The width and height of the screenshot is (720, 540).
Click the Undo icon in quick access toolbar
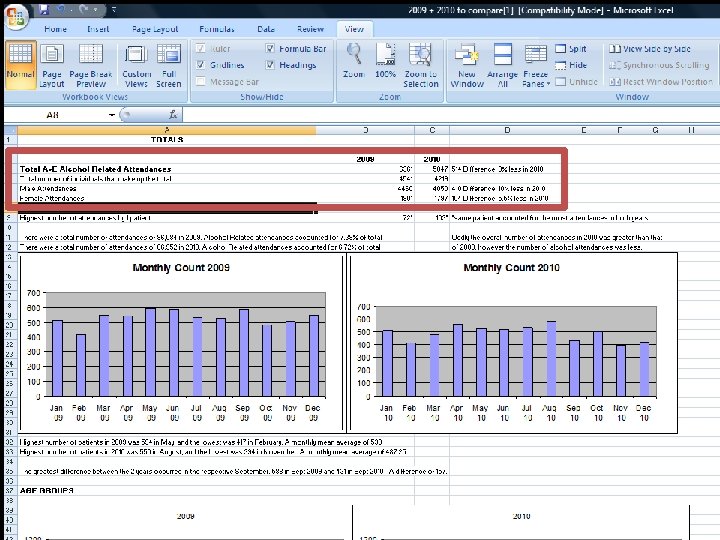62,9
